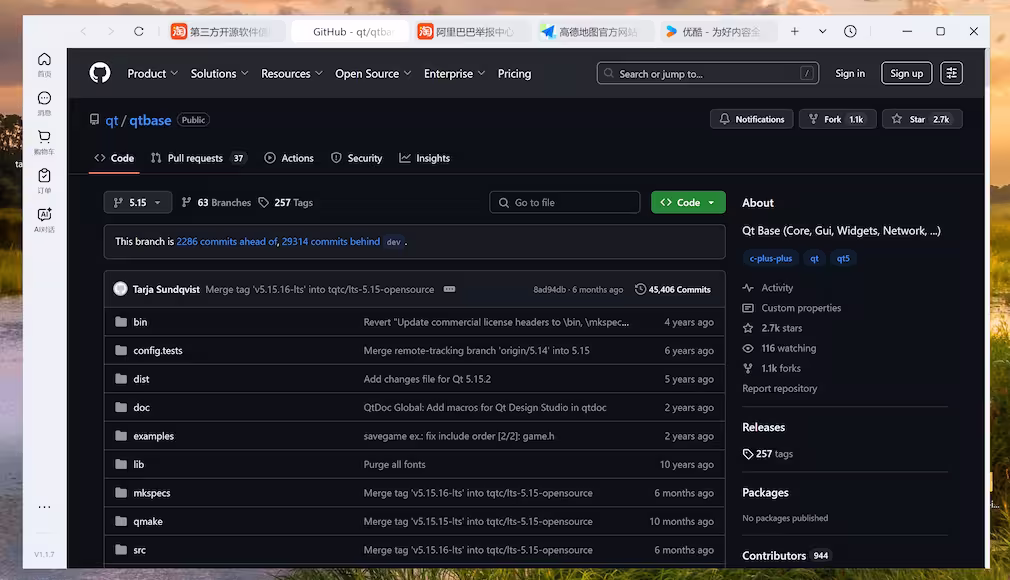Select the 优酷 browser tab
The image size is (1010, 580).
pyautogui.click(x=719, y=32)
